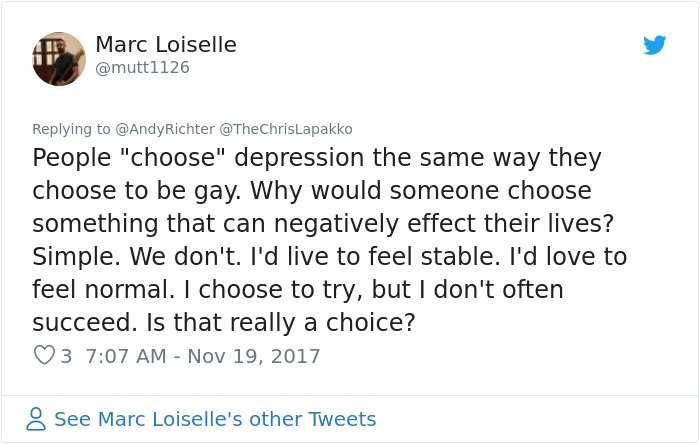
Task: Open Marc Loiselle's profile avatar photo
Action: (x=59, y=58)
